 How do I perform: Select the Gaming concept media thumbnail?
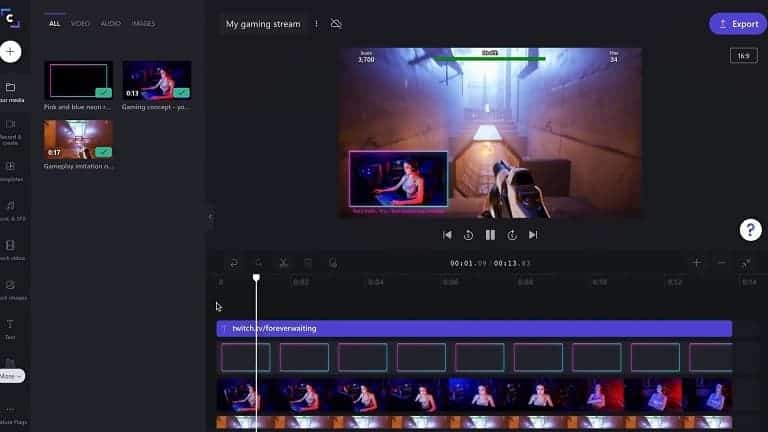[157, 80]
